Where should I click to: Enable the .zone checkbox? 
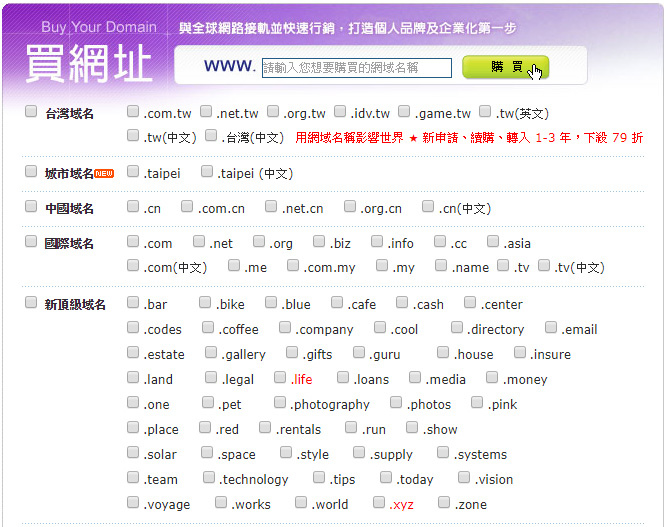click(x=444, y=503)
